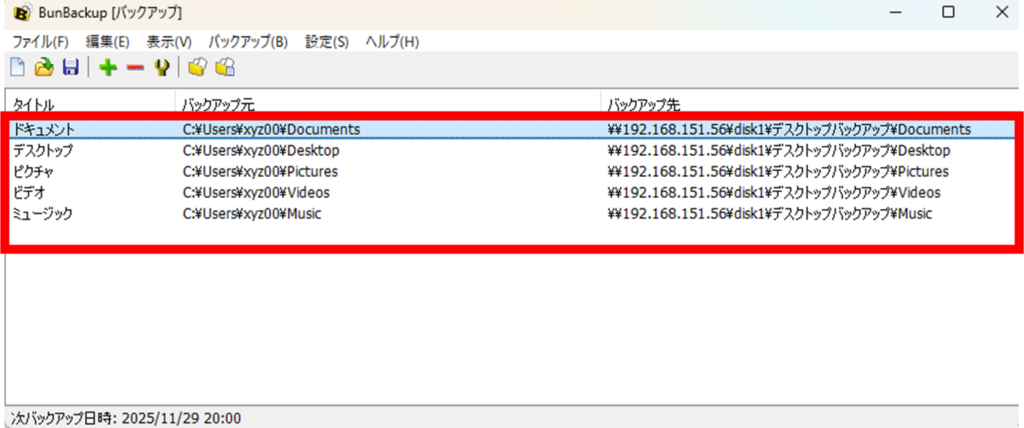Start backup with the plain yellow folders icon
The width and height of the screenshot is (1024, 428).
tap(197, 67)
